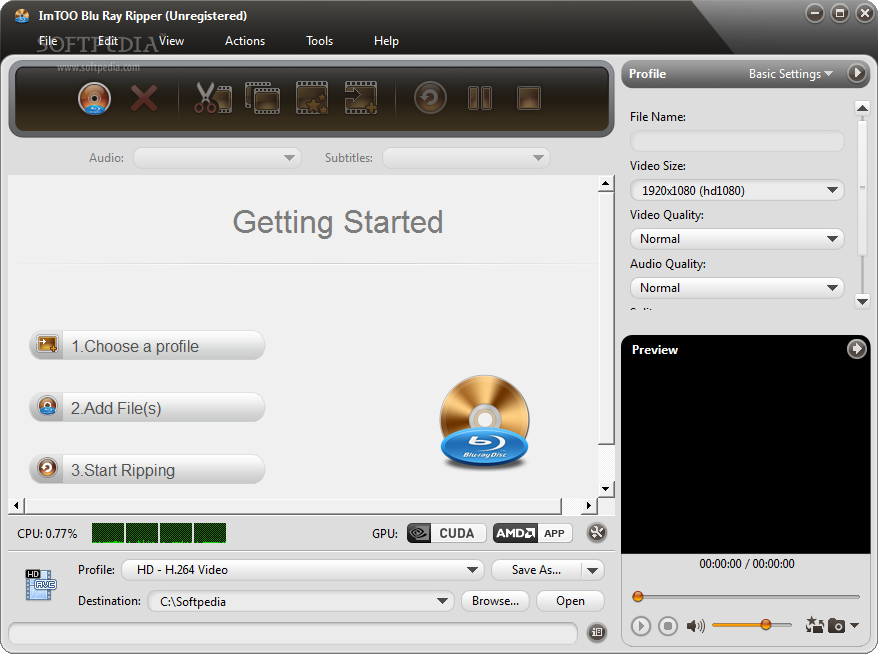878x654 pixels.
Task: Click the log icon beside the progress bar
Action: pyautogui.click(x=597, y=632)
